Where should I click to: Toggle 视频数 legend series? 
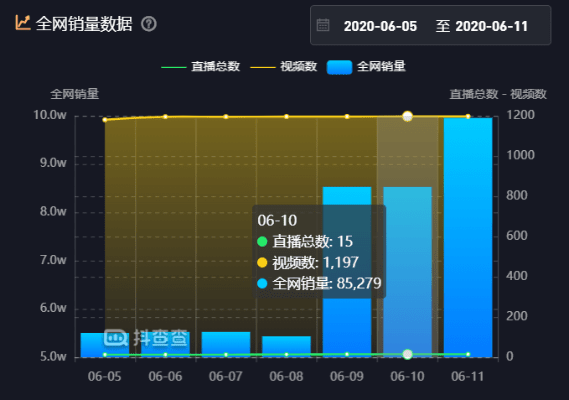pos(284,66)
